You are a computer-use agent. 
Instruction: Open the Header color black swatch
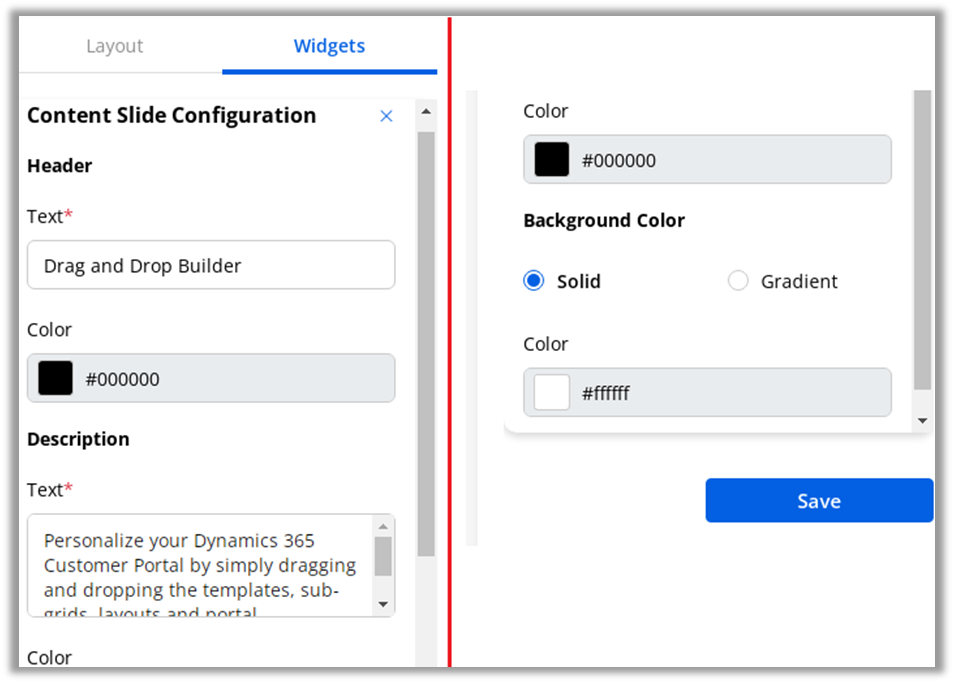tap(56, 379)
